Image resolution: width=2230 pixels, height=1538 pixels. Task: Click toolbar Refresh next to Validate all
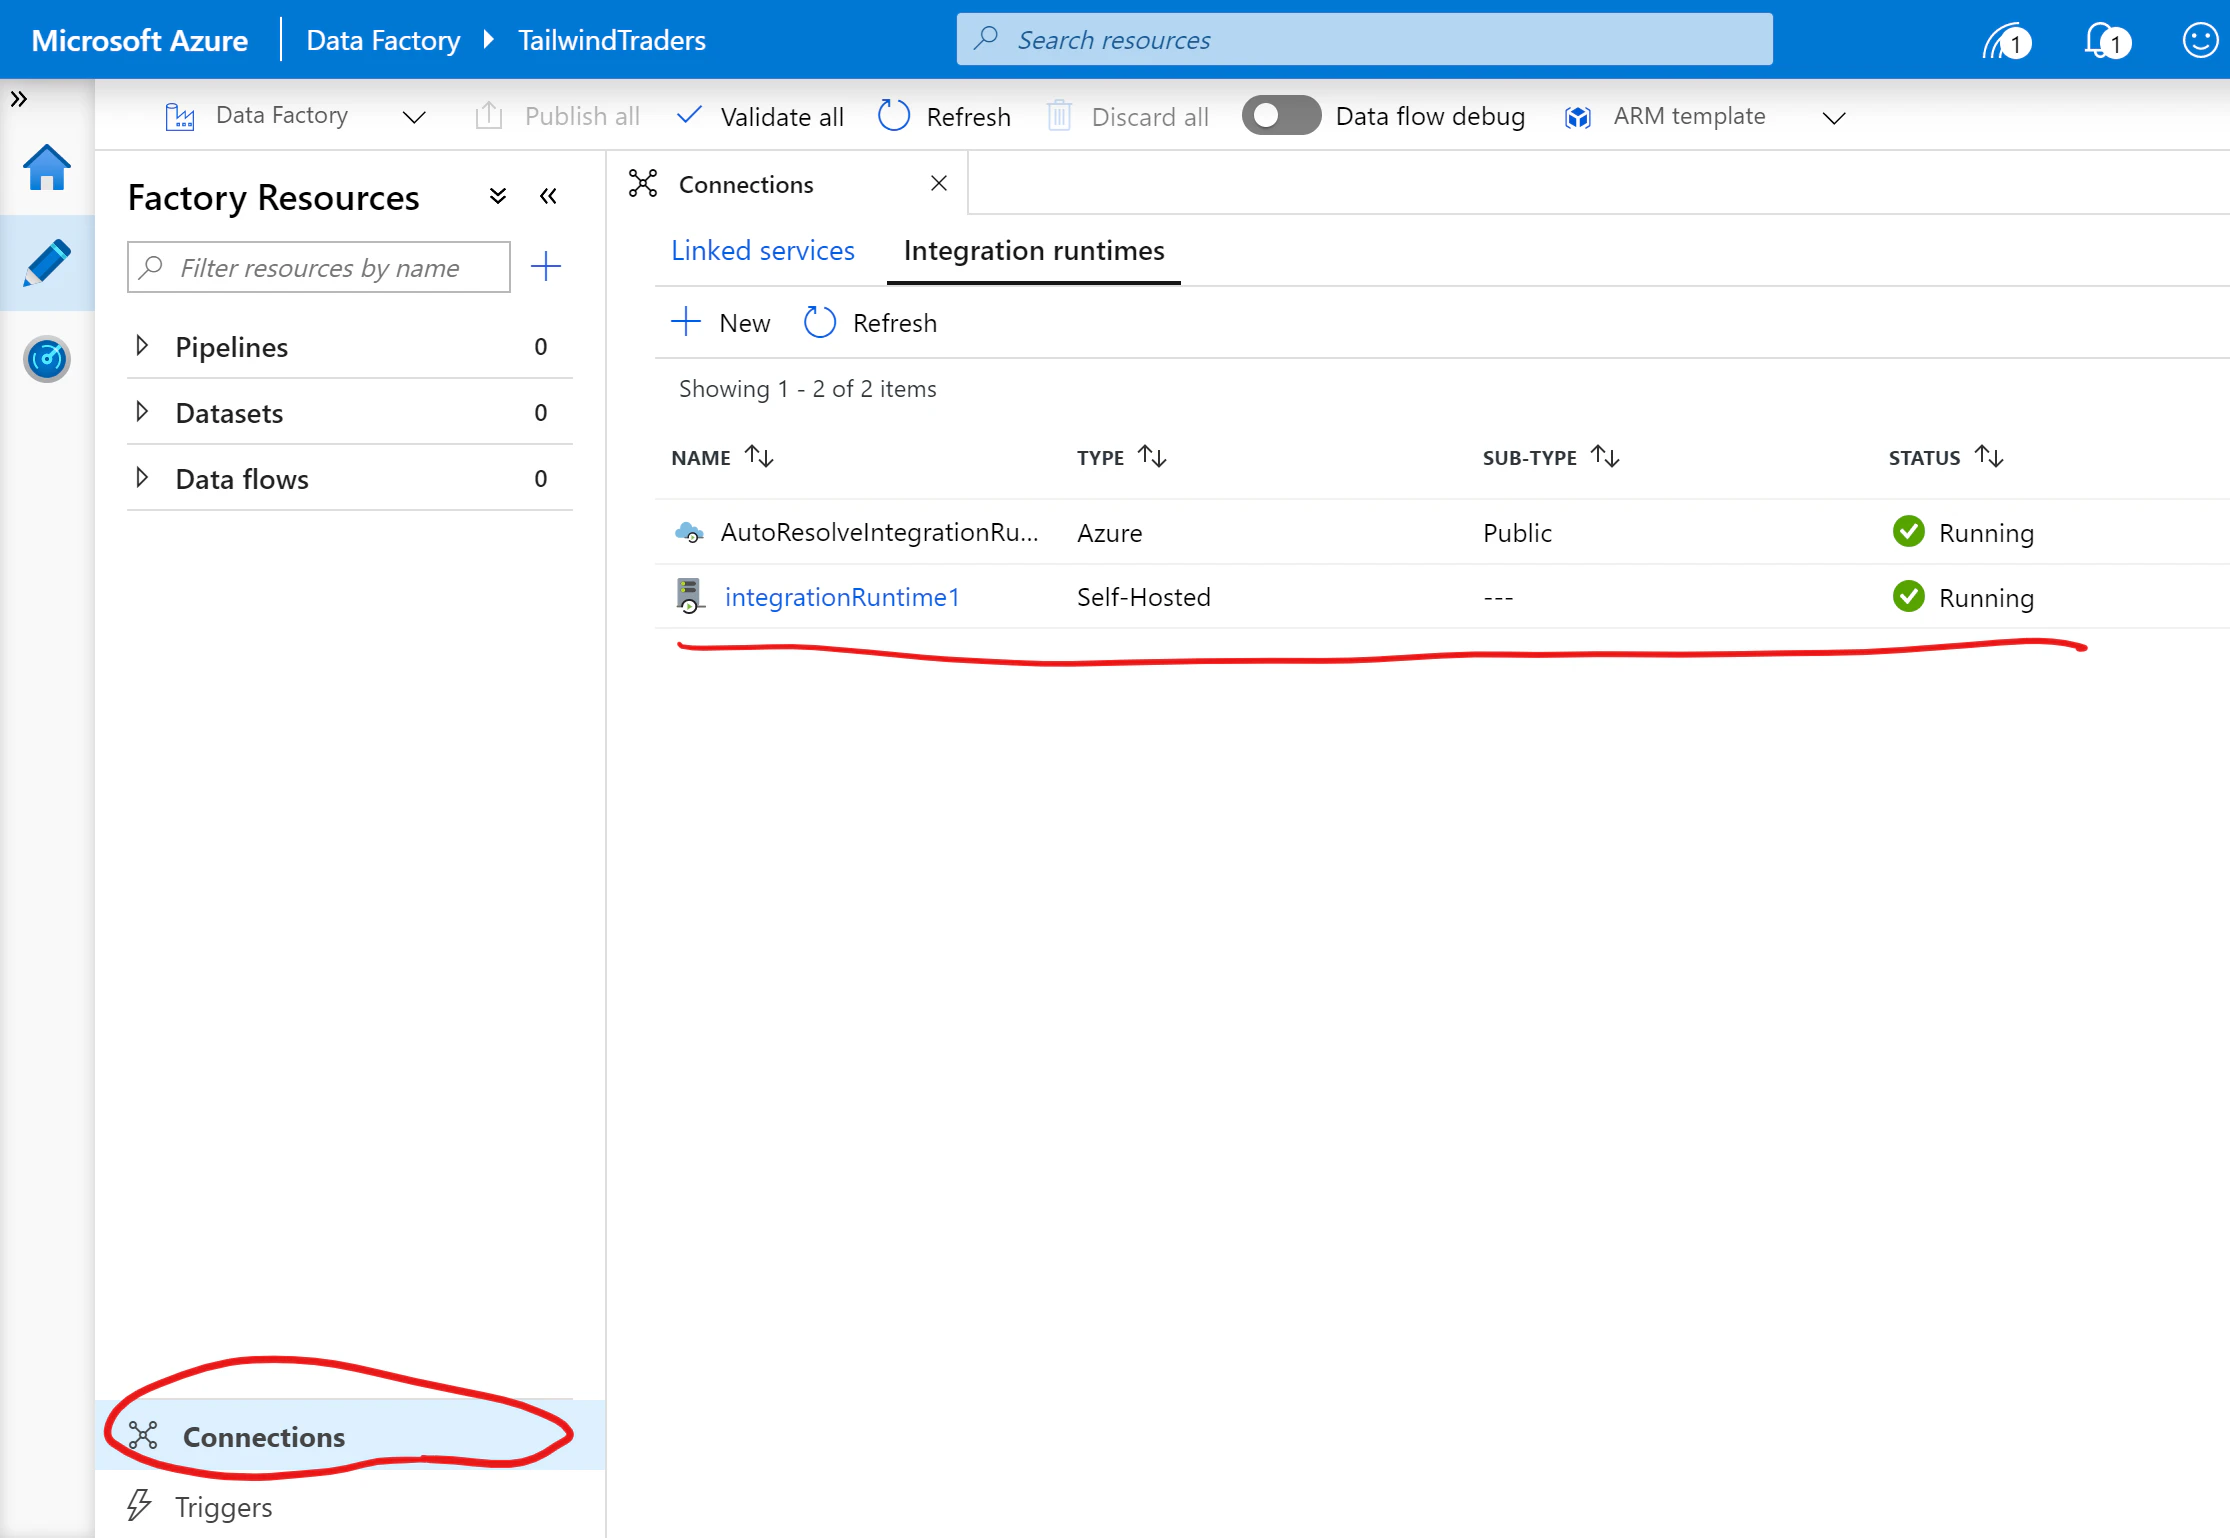pos(944,116)
